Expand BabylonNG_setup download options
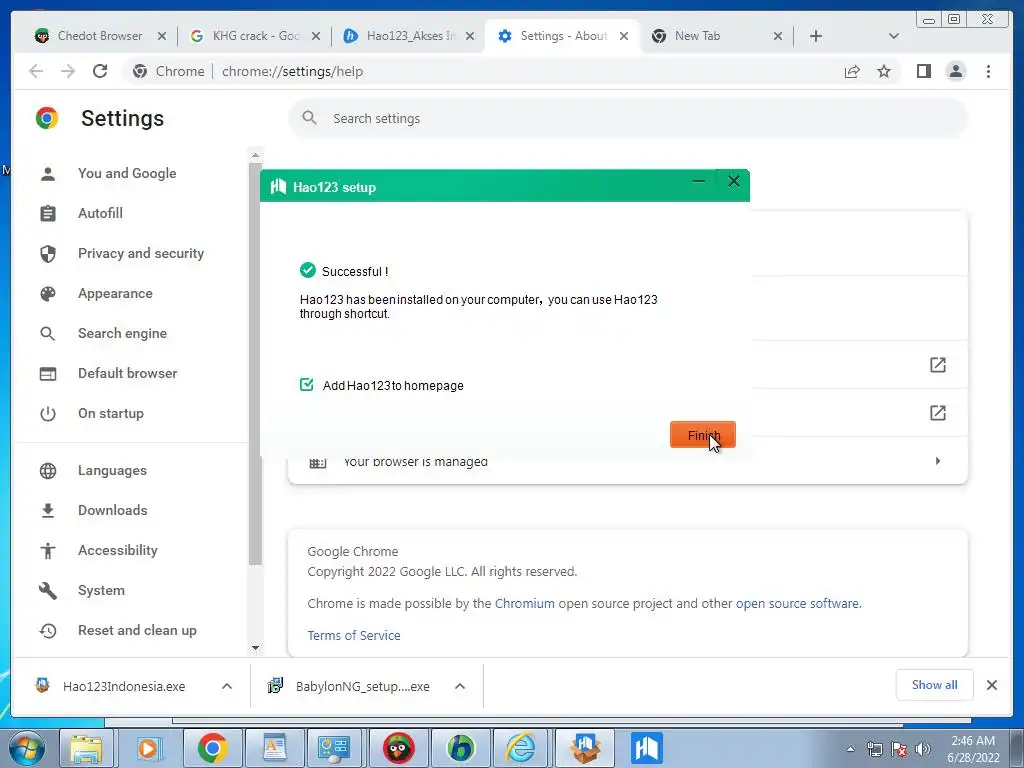The height and width of the screenshot is (768, 1024). pos(460,686)
